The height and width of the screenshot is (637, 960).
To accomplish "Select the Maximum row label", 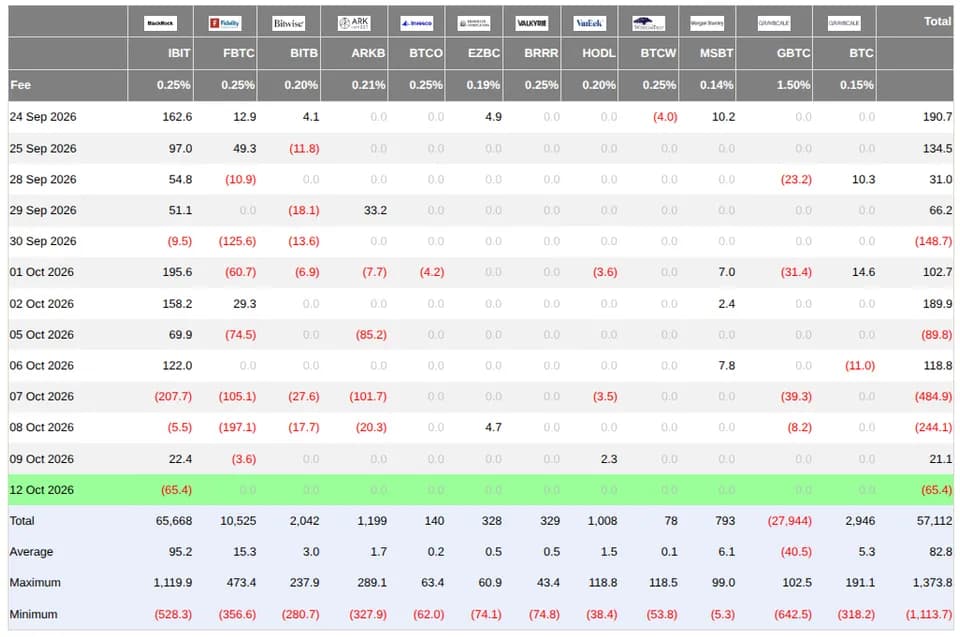I will tap(35, 582).
